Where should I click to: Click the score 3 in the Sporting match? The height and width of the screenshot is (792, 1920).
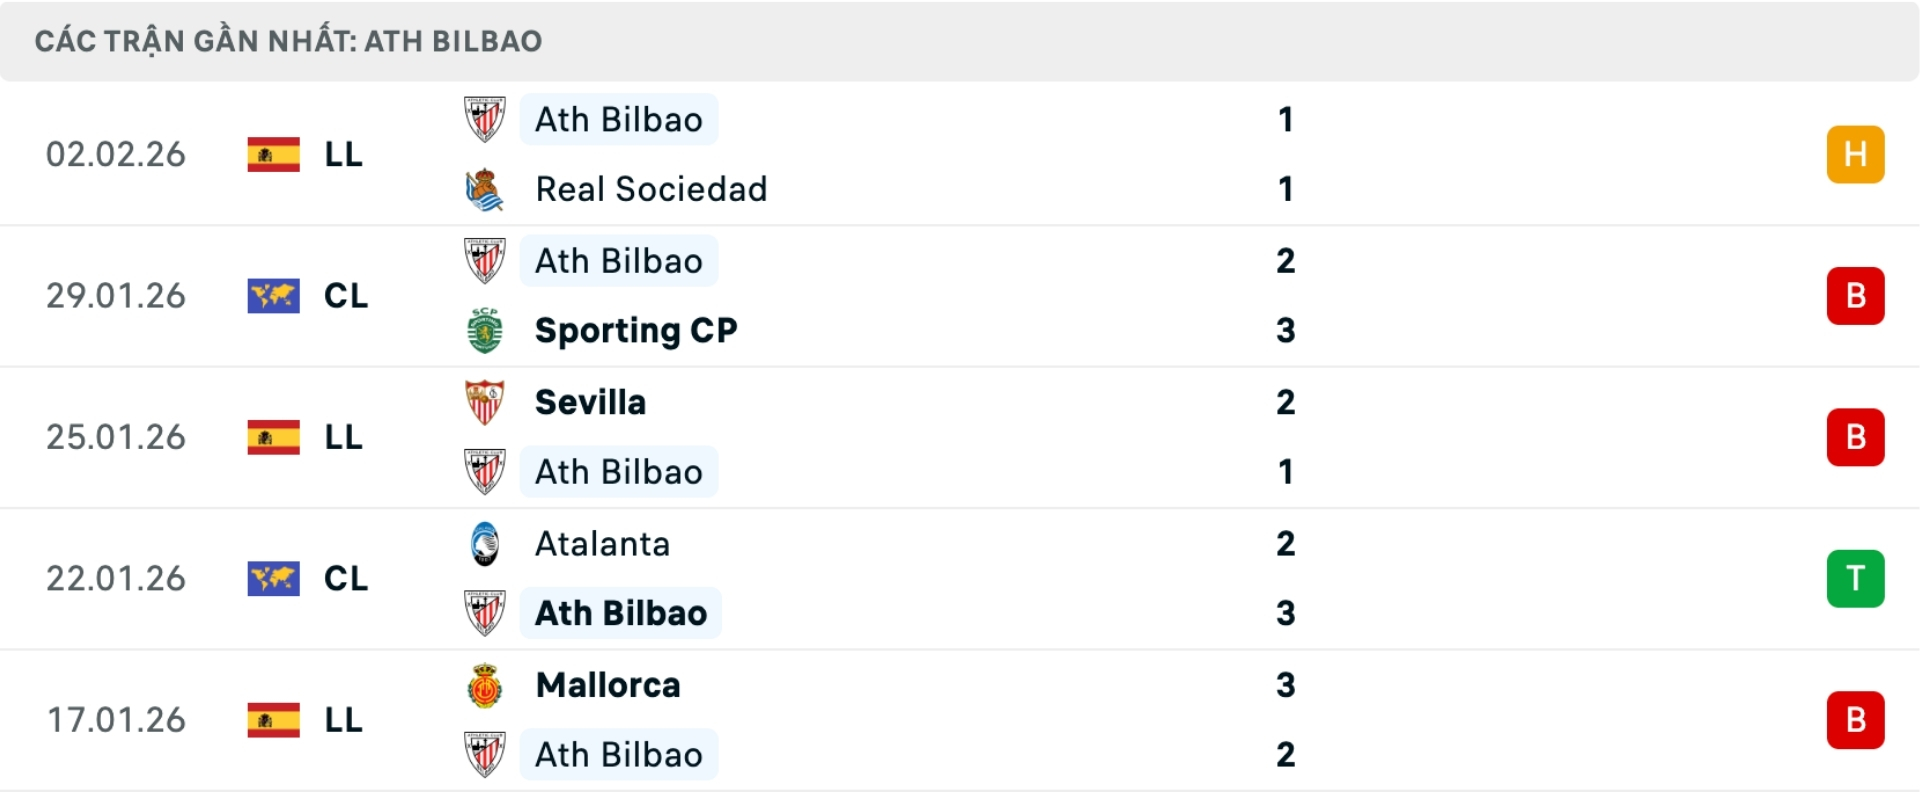pos(1287,330)
